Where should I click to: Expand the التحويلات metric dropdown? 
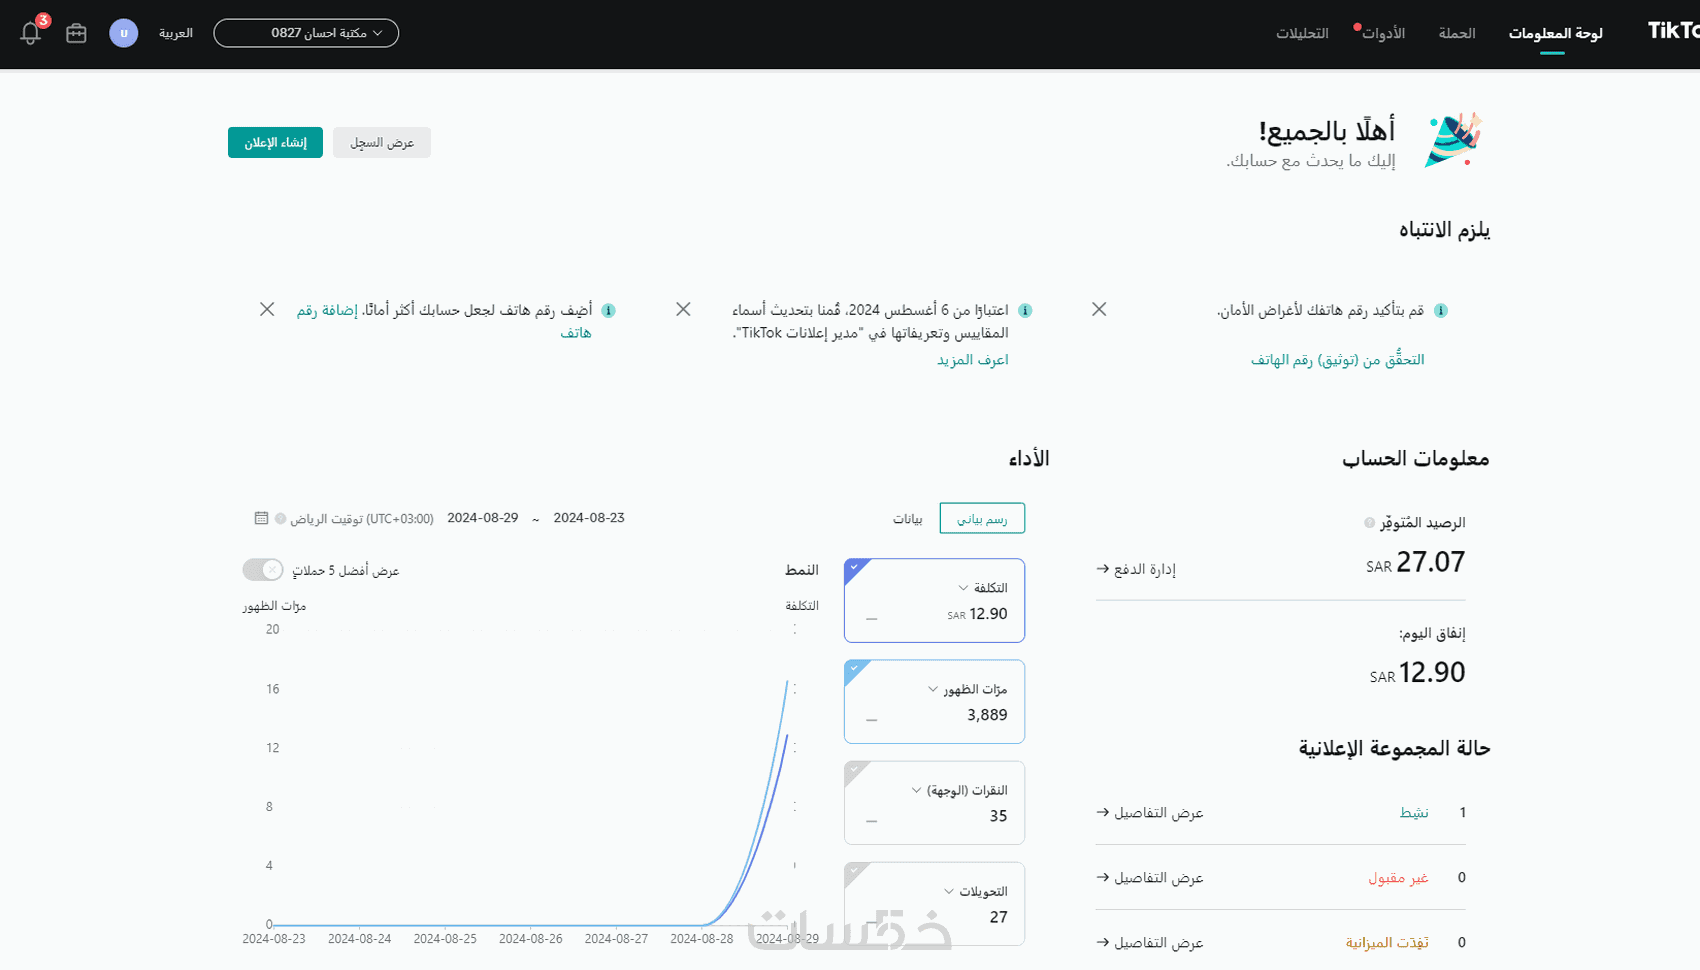point(949,891)
